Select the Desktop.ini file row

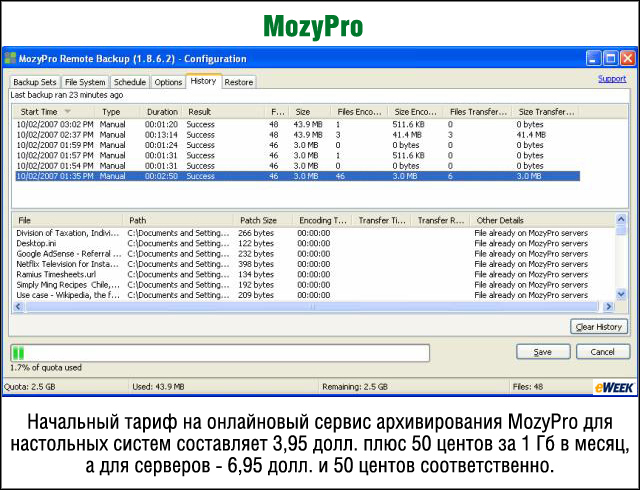click(x=313, y=243)
